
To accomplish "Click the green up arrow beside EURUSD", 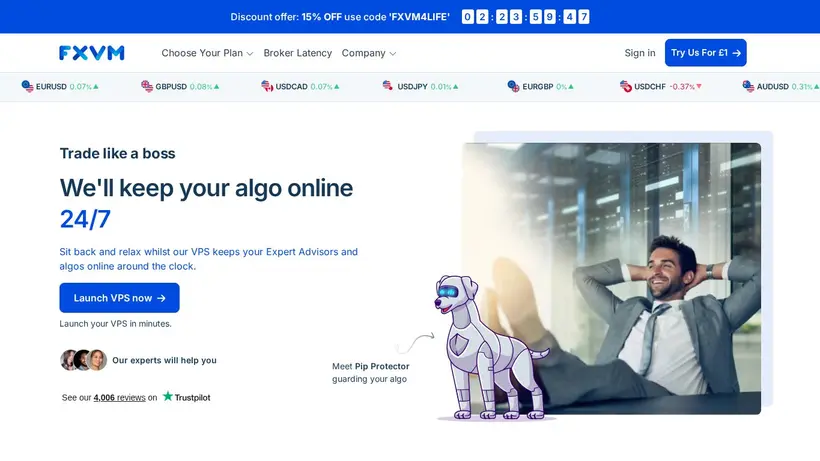I will [x=96, y=86].
